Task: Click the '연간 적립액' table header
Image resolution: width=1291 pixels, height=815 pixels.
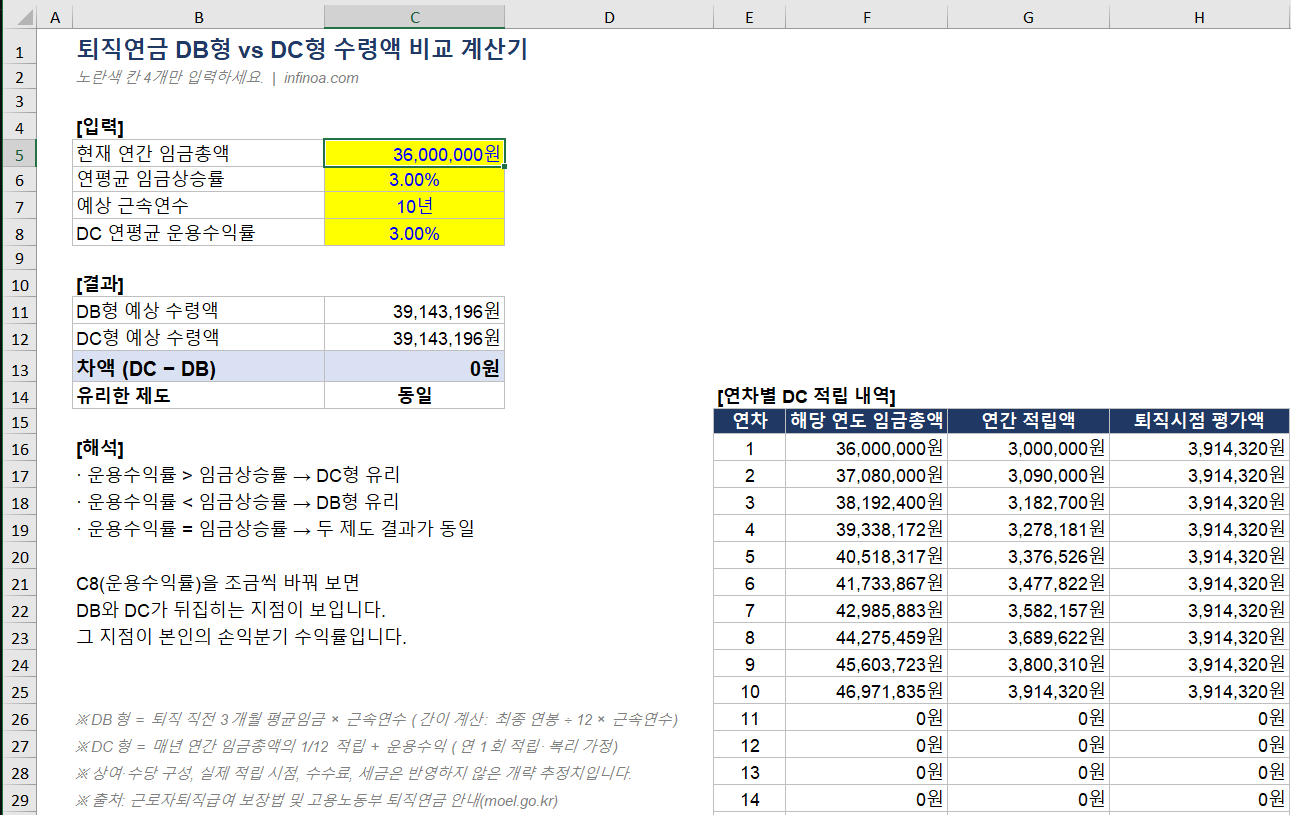Action: click(1028, 421)
